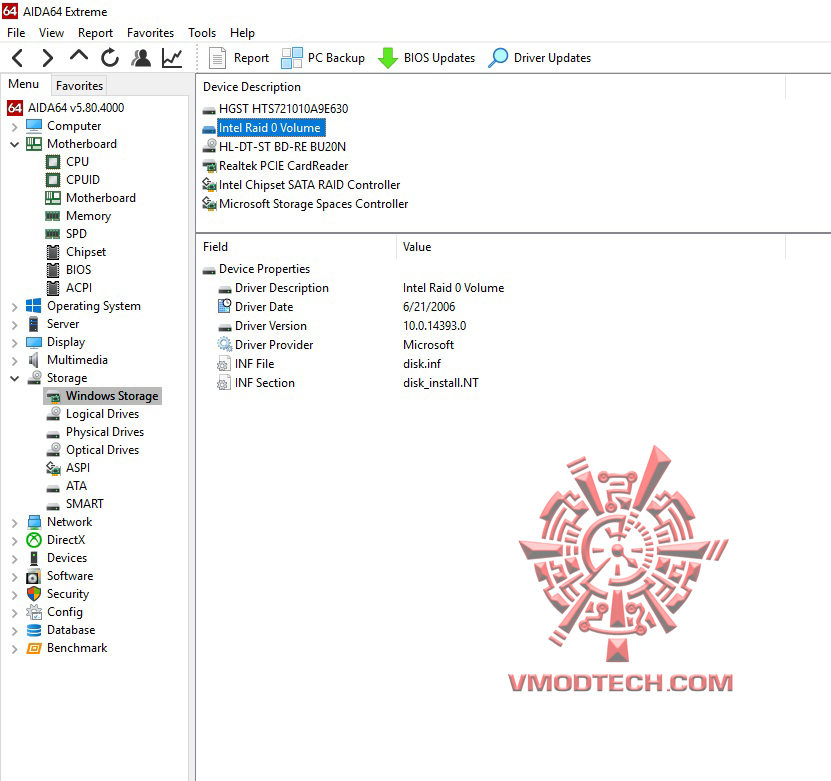Click the back navigation arrow
The image size is (831, 781).
coord(16,58)
